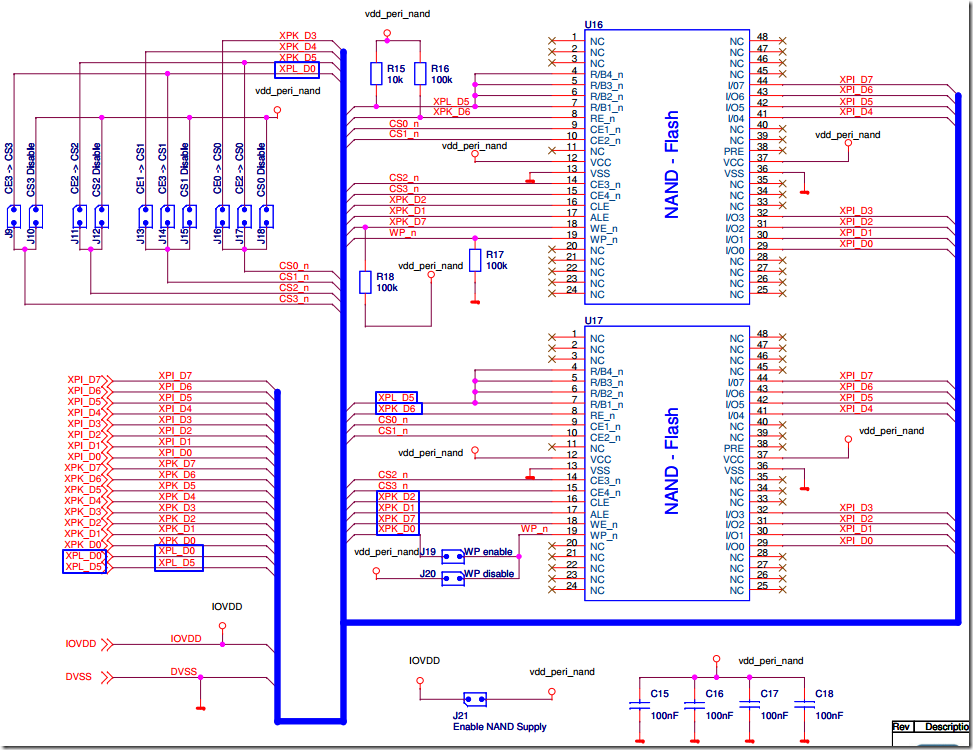973x750 pixels.
Task: Click the 'WP disable' label
Action: (489, 574)
